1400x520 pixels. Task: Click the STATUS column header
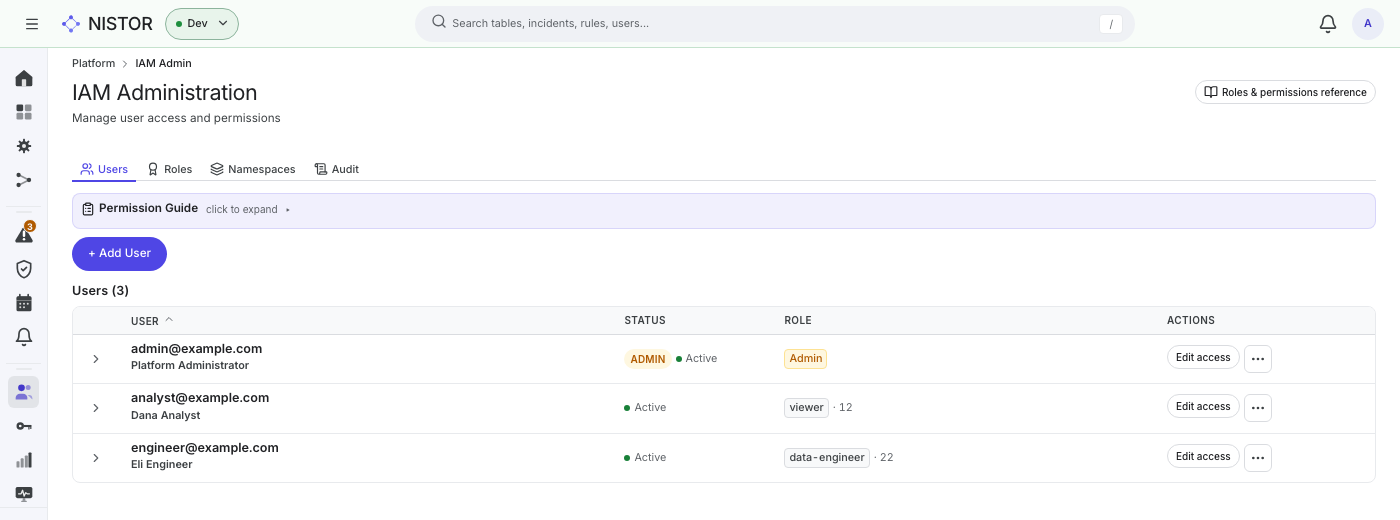pyautogui.click(x=644, y=320)
